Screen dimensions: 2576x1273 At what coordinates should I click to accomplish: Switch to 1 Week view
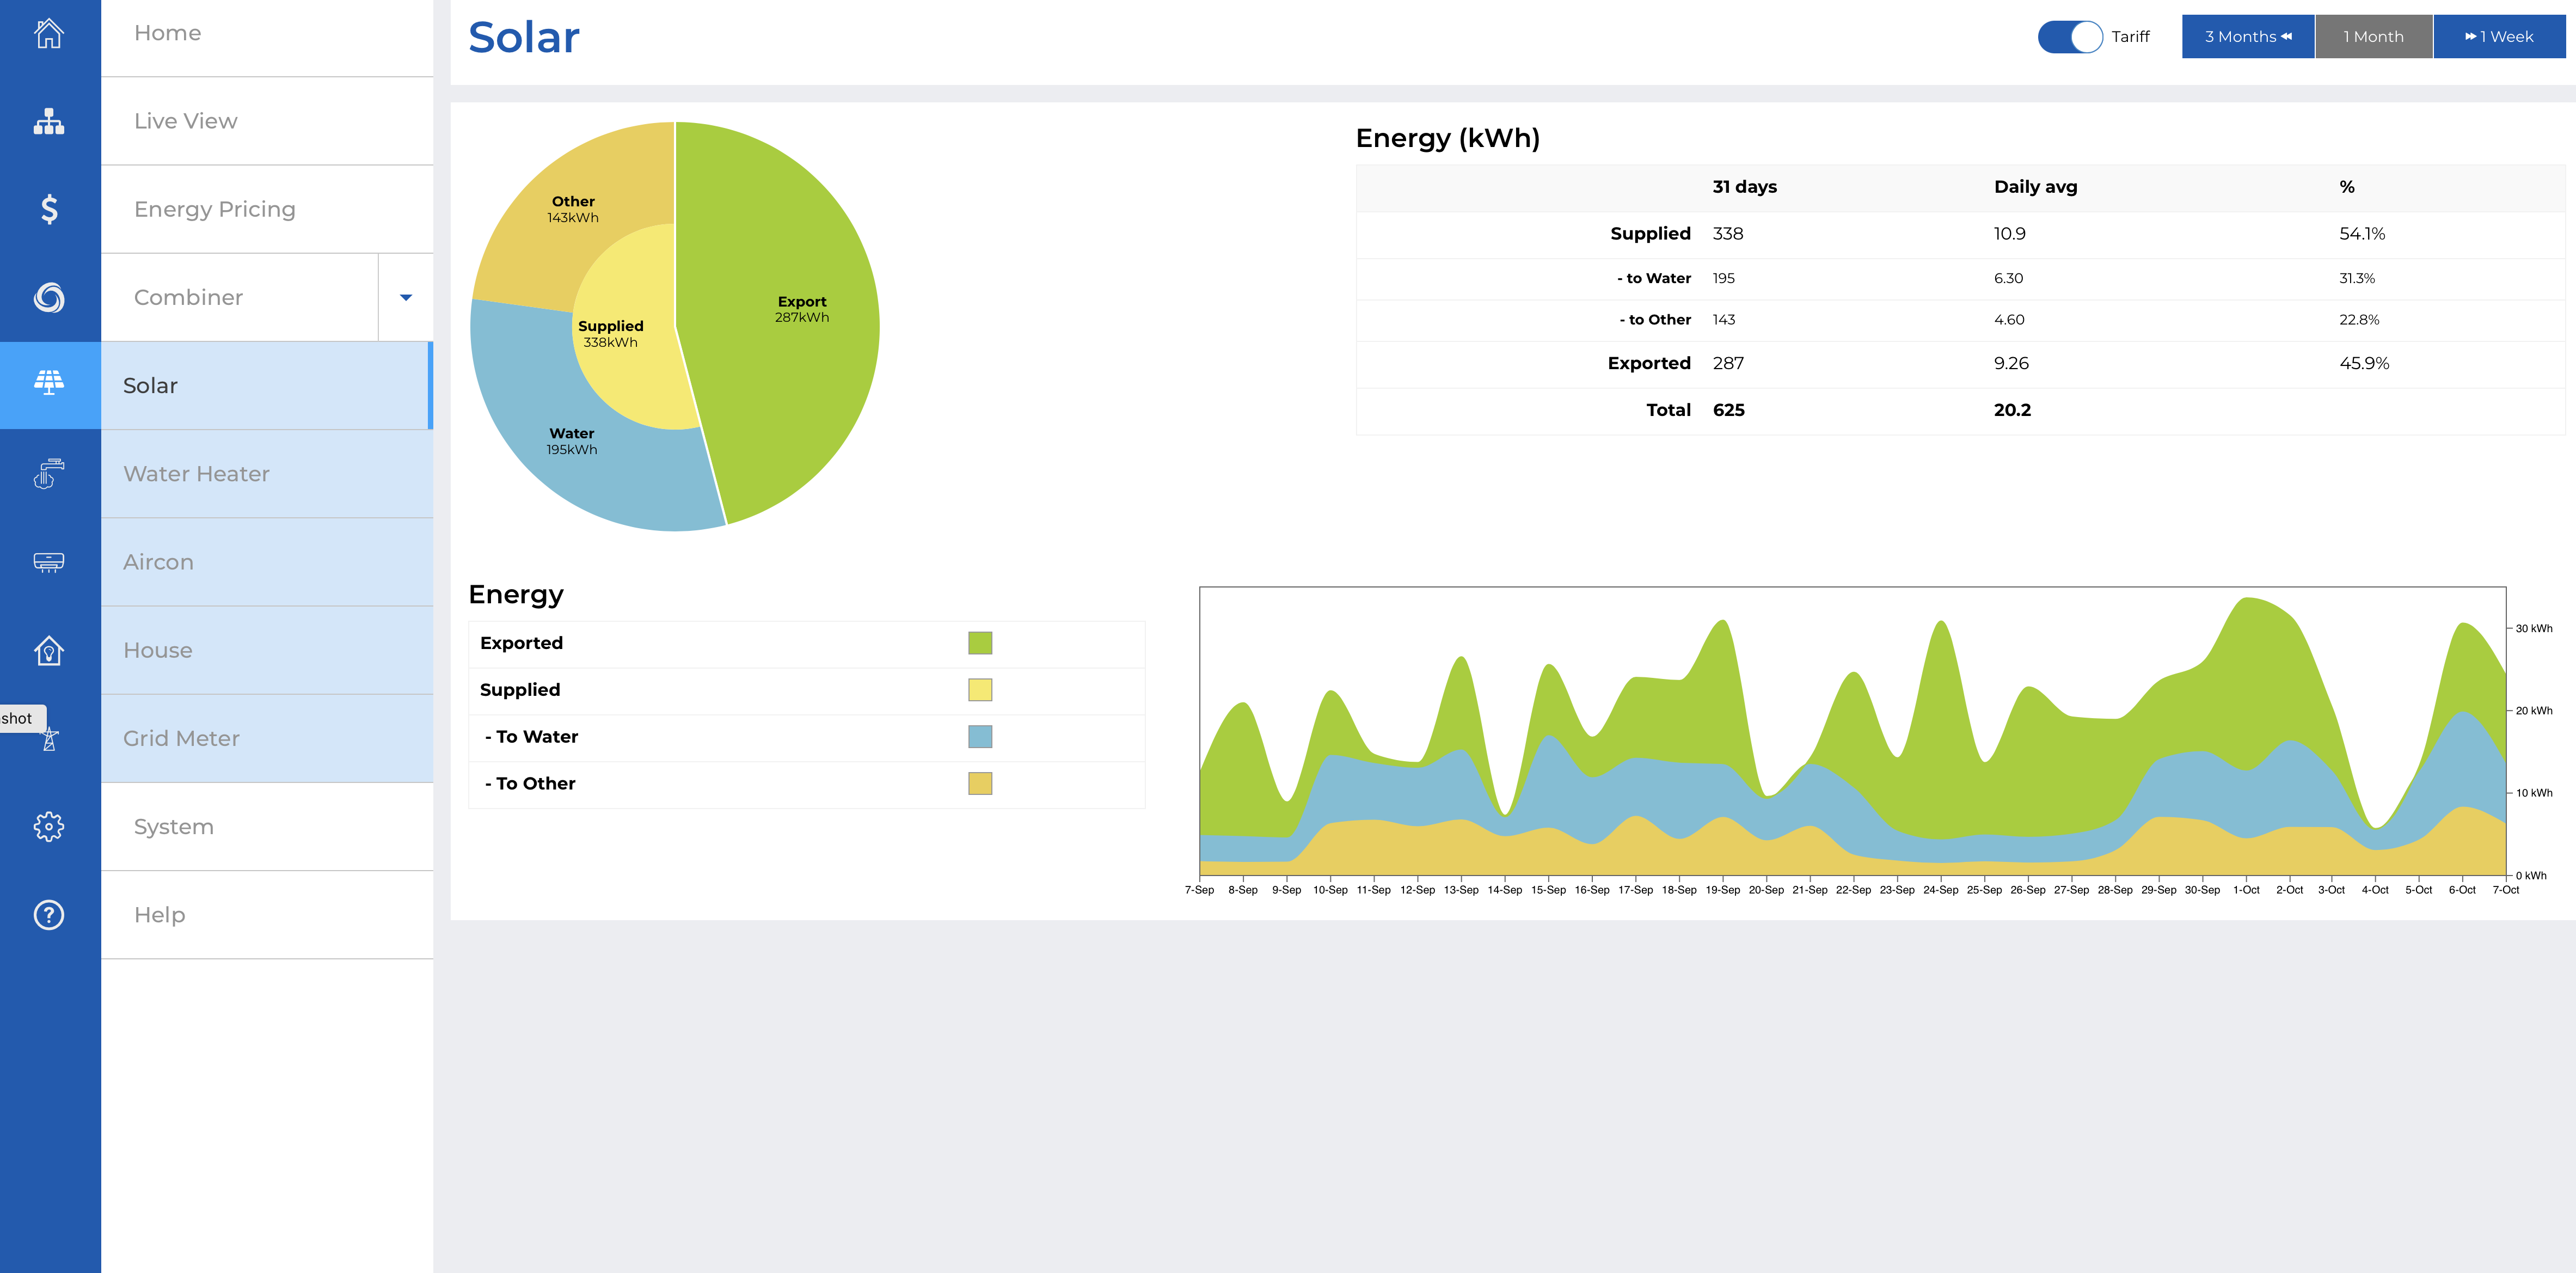[2498, 37]
